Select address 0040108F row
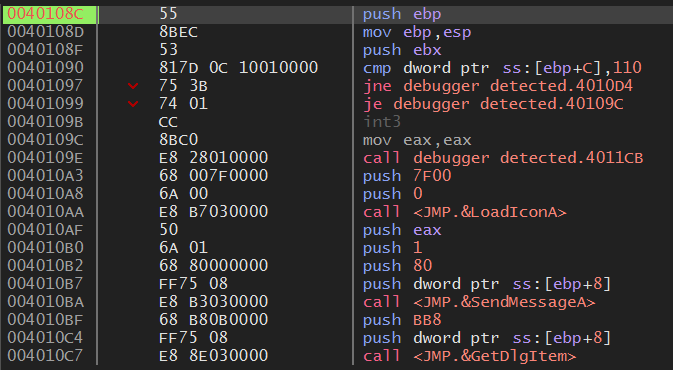This screenshot has height=370, width=673. pyautogui.click(x=45, y=50)
